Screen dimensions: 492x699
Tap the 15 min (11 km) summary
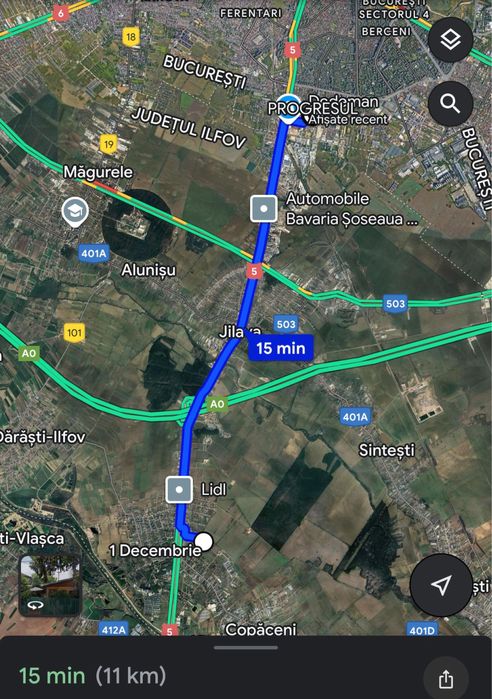coord(93,676)
